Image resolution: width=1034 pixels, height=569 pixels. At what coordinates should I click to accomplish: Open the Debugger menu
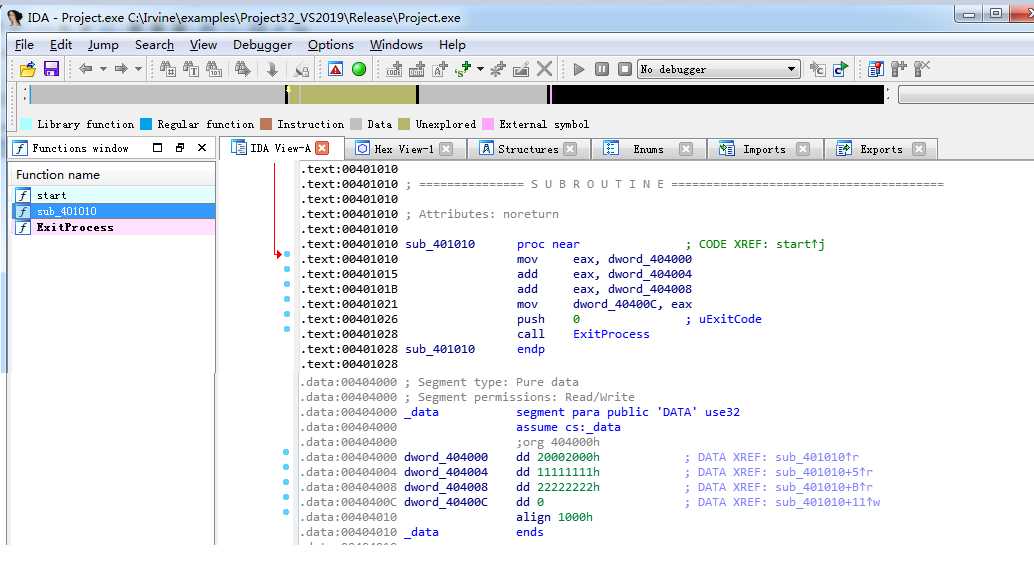coord(262,45)
